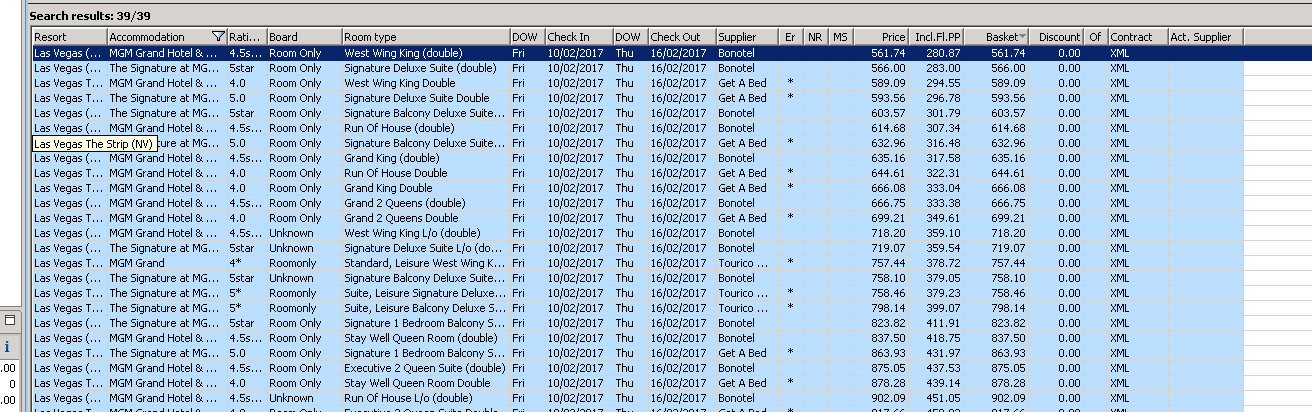Sort by the Room type column header
The image size is (1312, 412).
tap(425, 37)
